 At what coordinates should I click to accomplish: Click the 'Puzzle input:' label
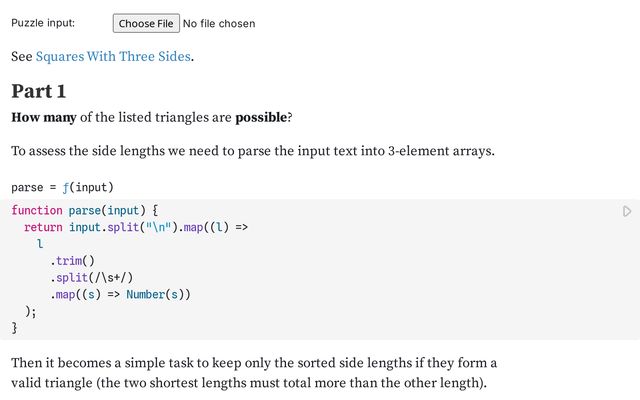[43, 23]
